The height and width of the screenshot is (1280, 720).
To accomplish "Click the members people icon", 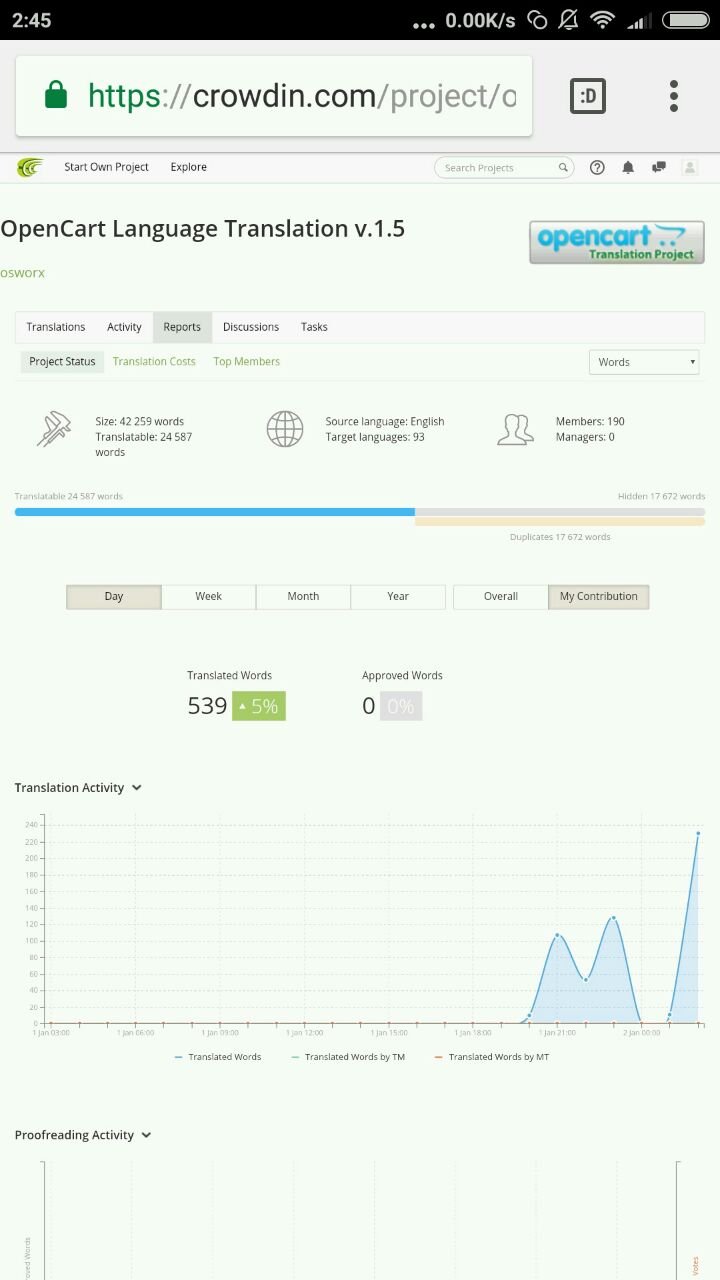I will point(515,429).
